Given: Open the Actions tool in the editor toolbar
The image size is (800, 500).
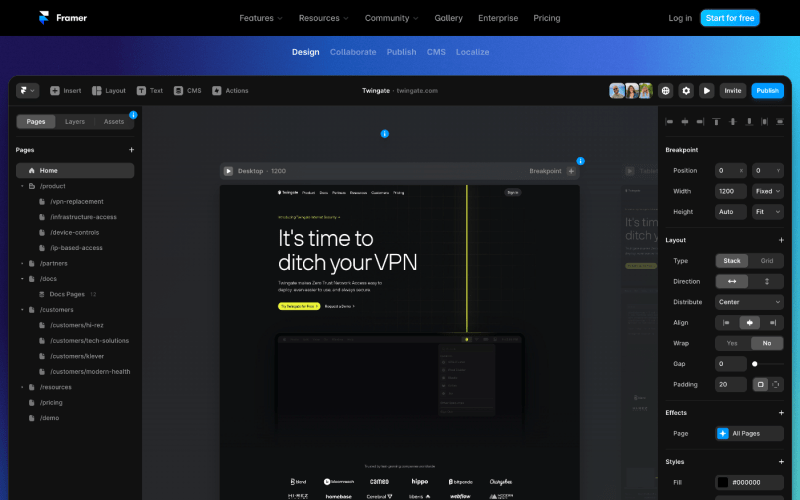Looking at the screenshot, I should (230, 91).
